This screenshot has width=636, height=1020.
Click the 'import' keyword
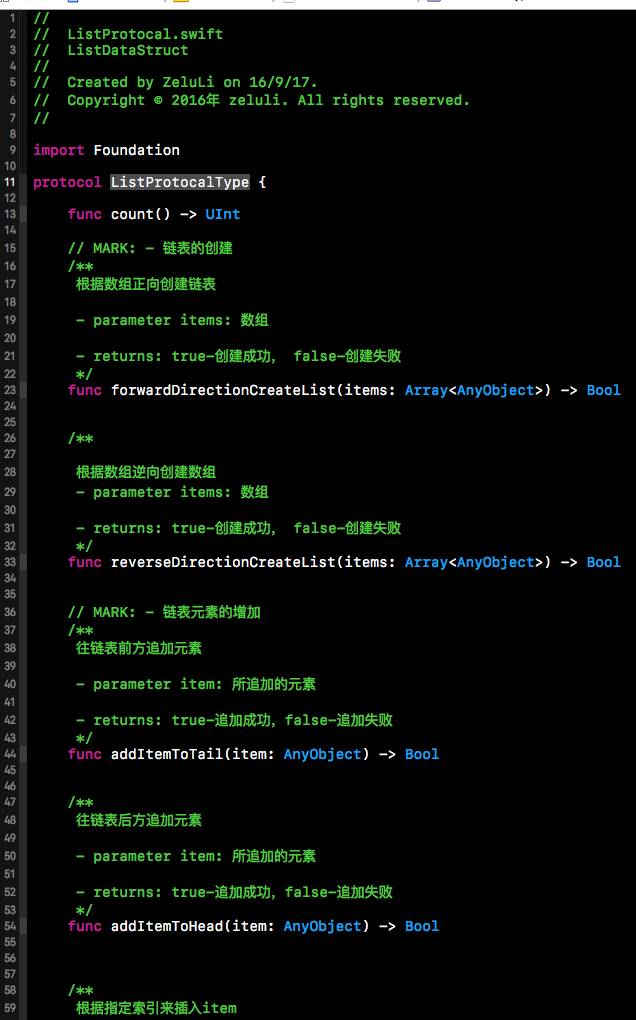[x=59, y=150]
